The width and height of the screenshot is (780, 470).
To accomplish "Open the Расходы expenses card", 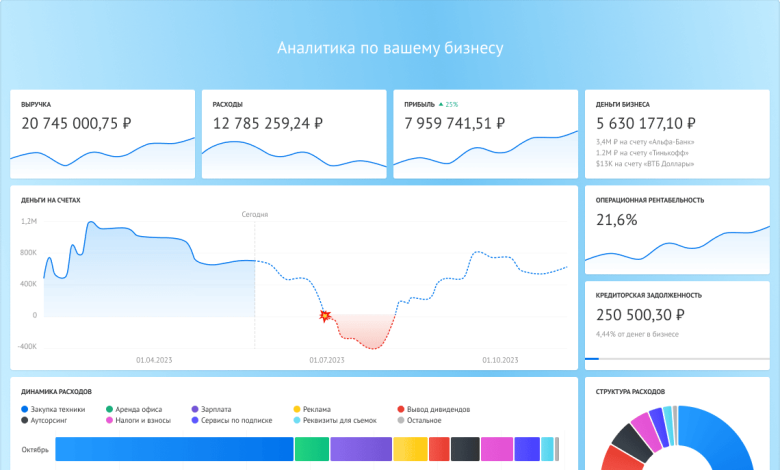I will click(x=294, y=134).
